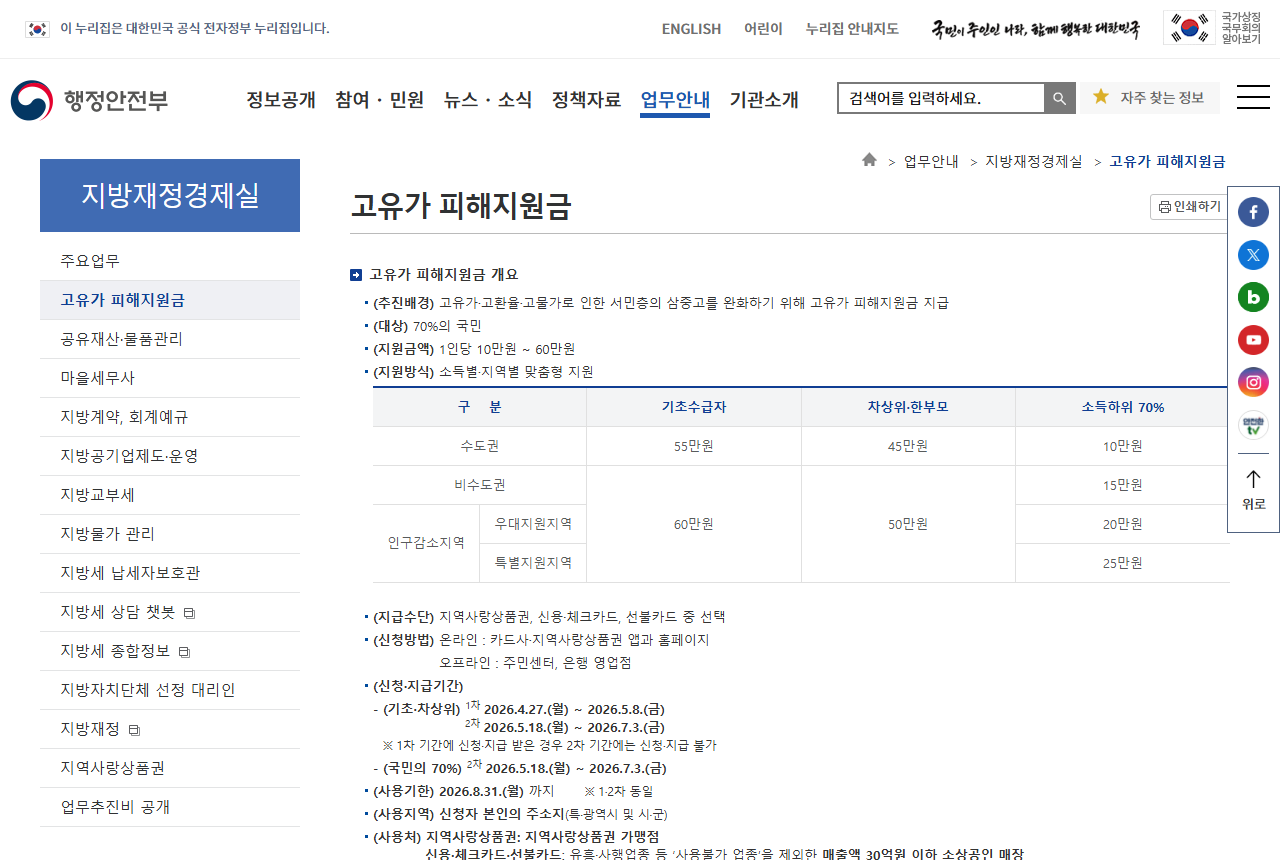Switch to the ENGLISH site

pos(691,29)
